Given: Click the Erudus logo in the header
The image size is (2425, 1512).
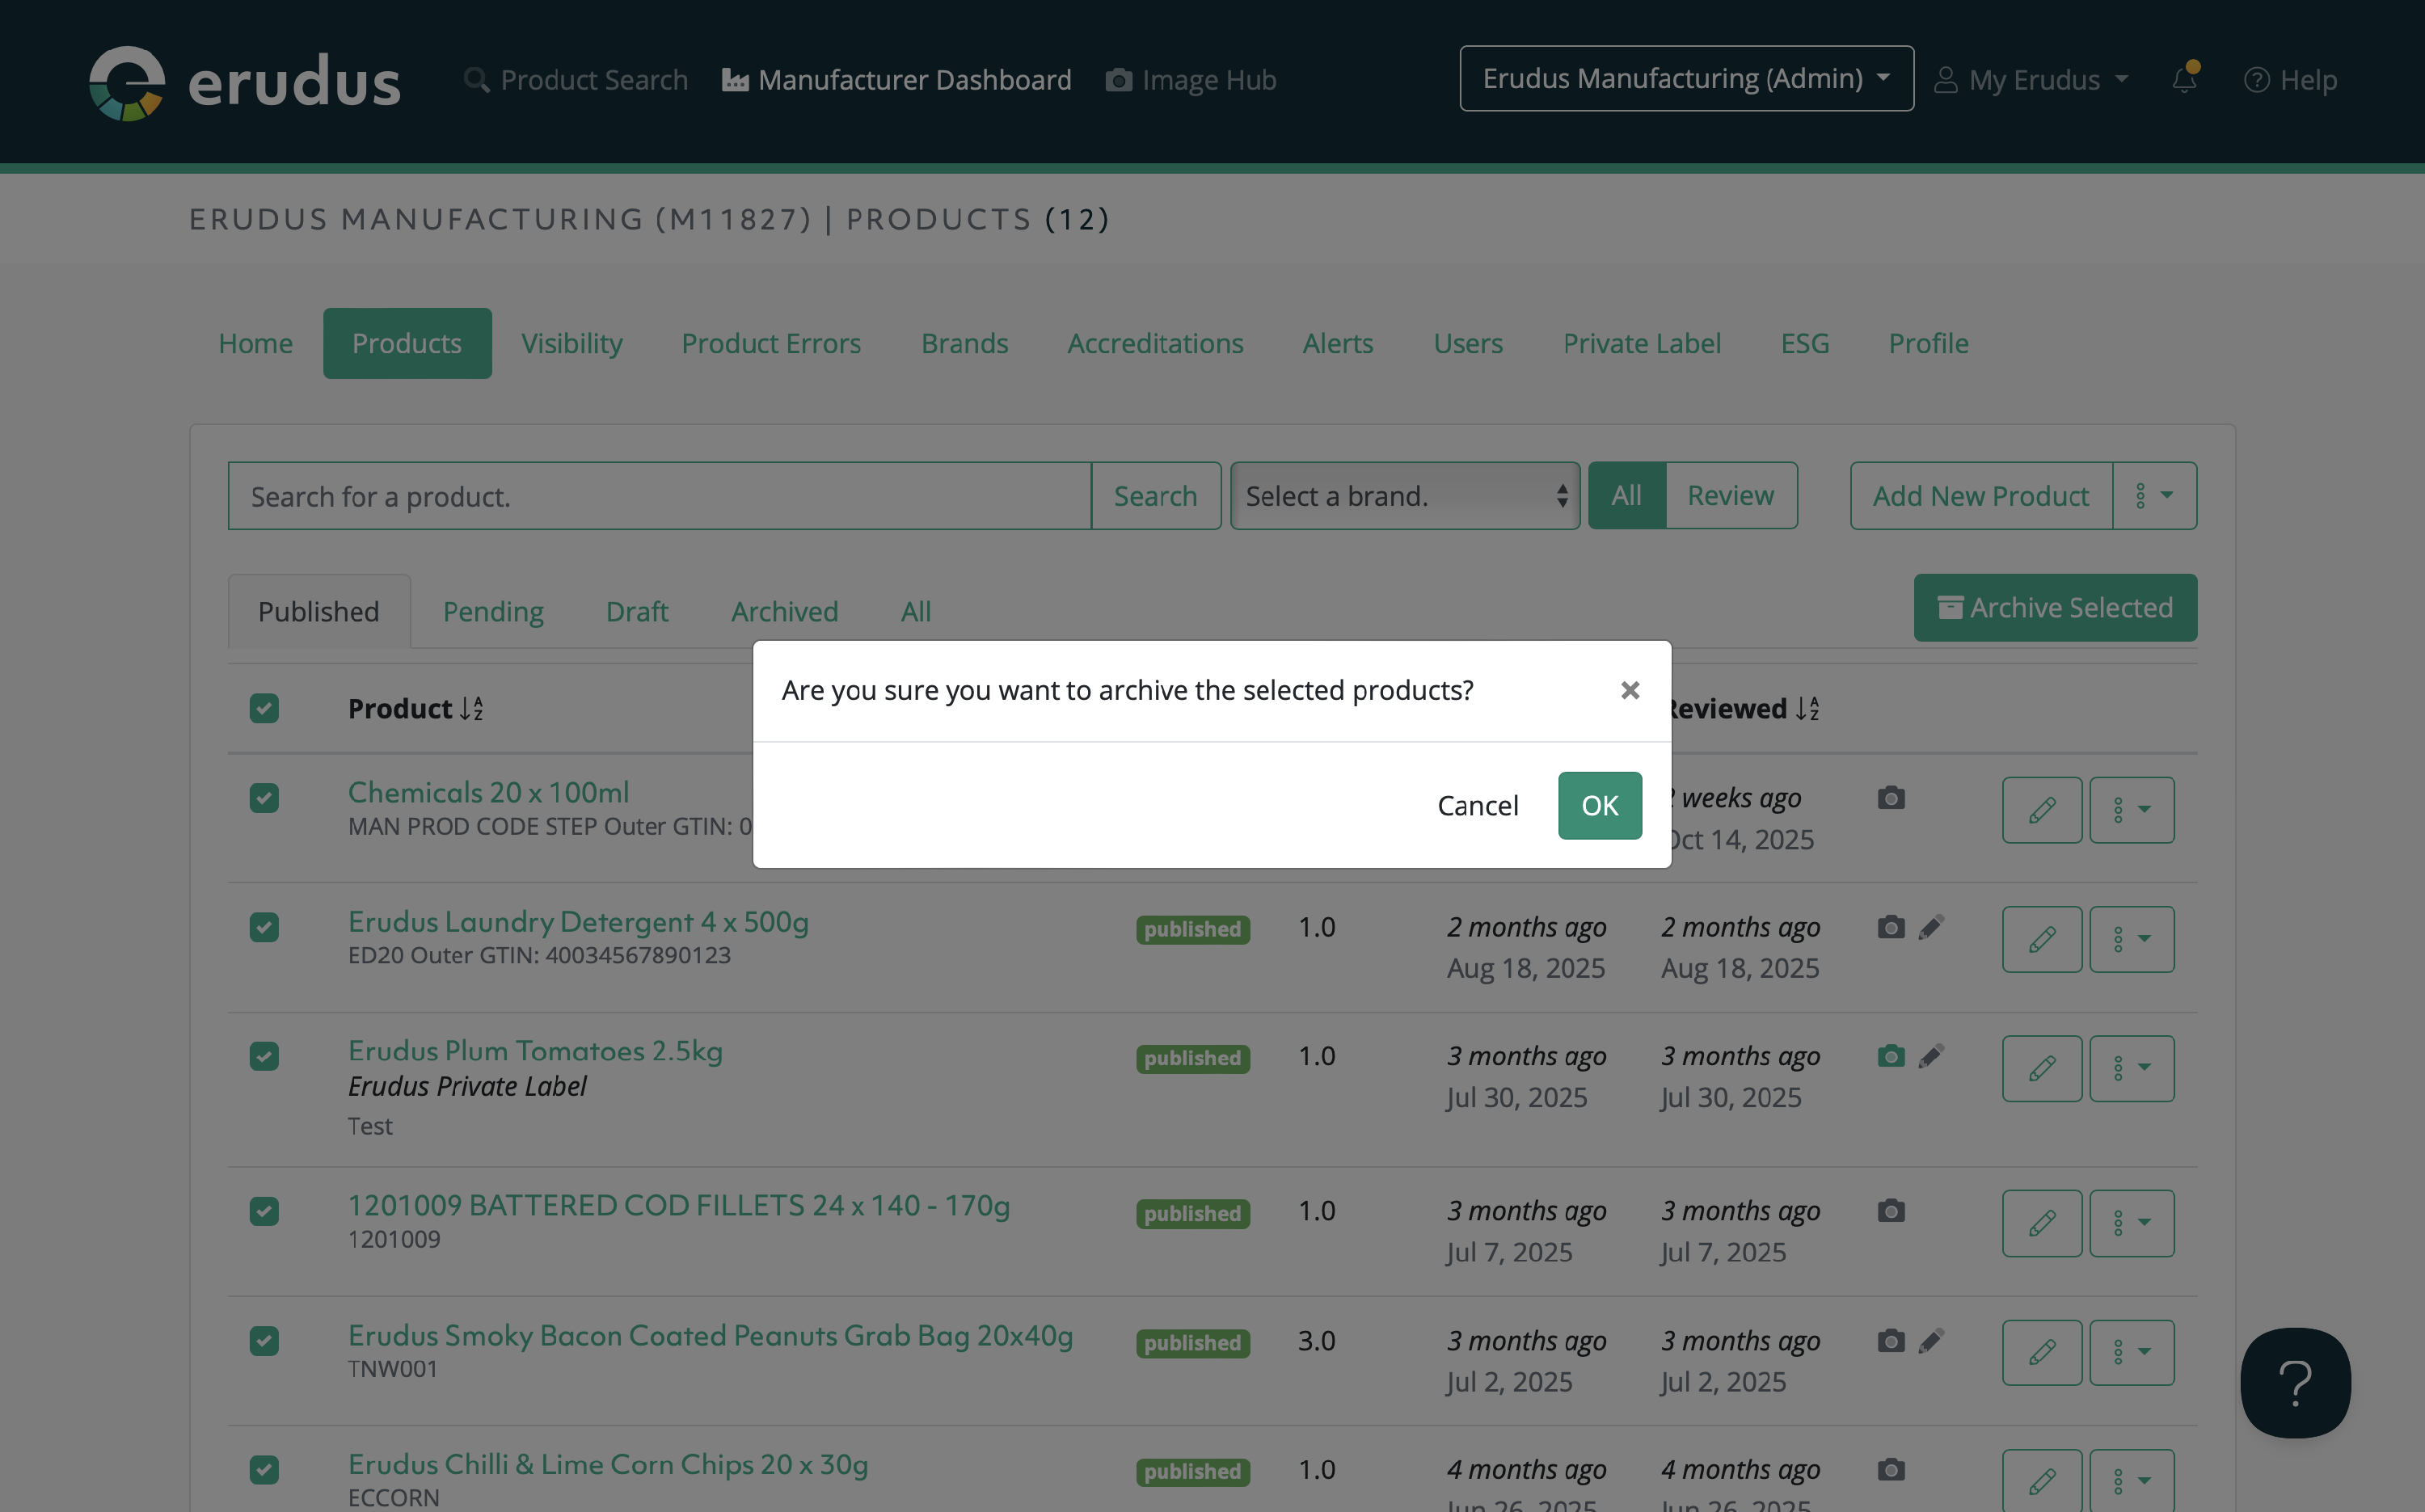Looking at the screenshot, I should [245, 82].
